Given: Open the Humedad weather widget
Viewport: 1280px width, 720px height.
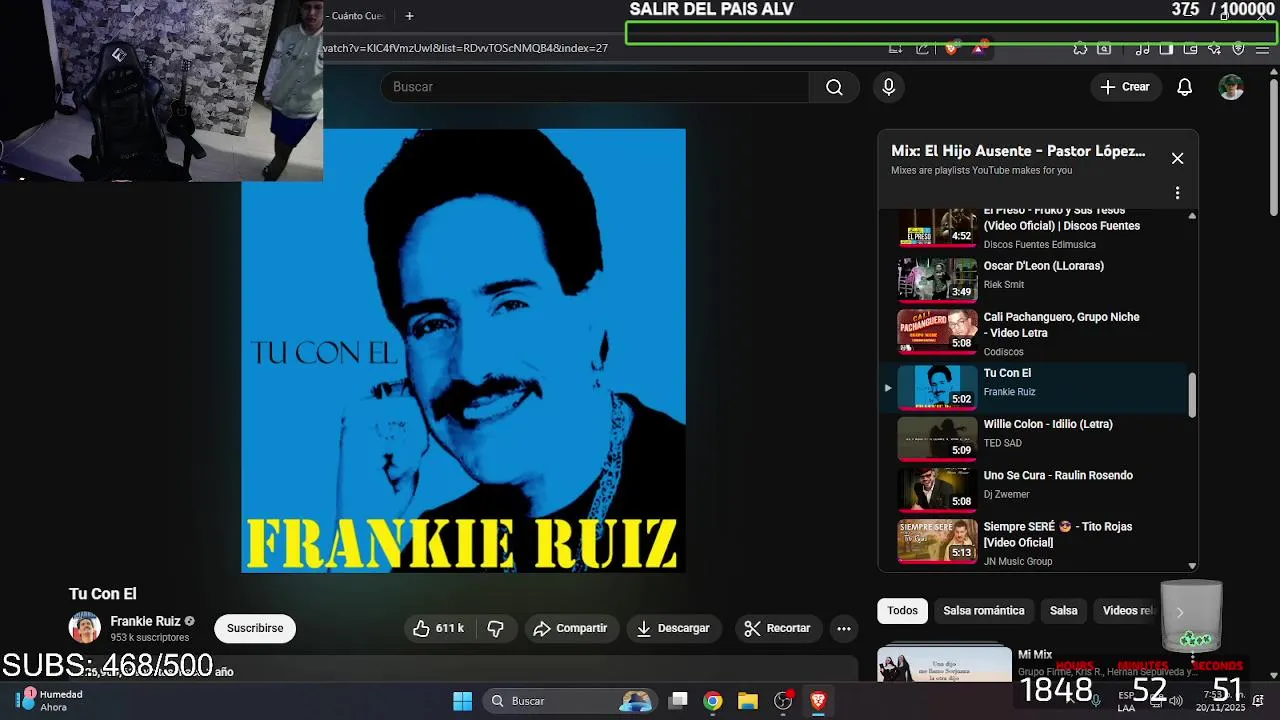Looking at the screenshot, I should tap(50, 701).
